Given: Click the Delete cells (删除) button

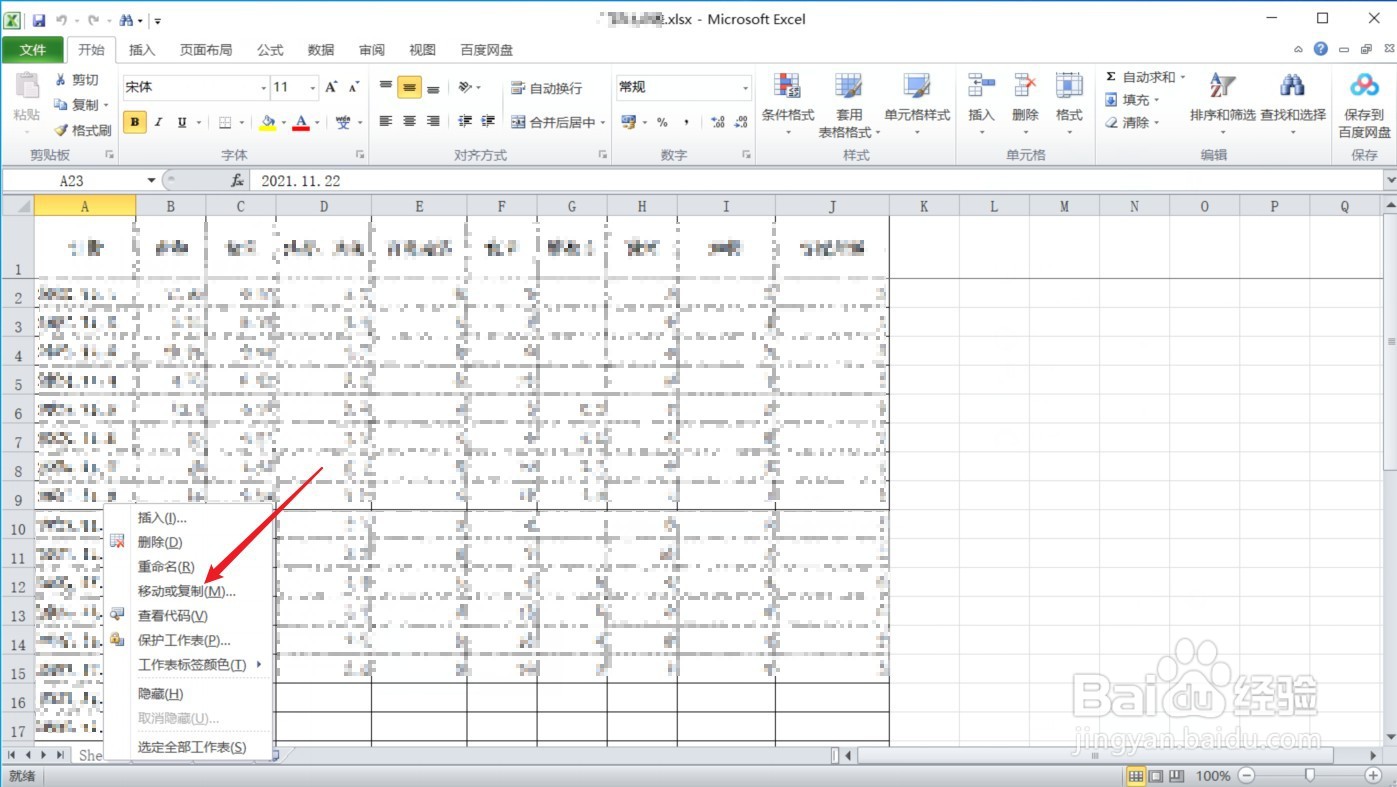Looking at the screenshot, I should [x=1025, y=105].
